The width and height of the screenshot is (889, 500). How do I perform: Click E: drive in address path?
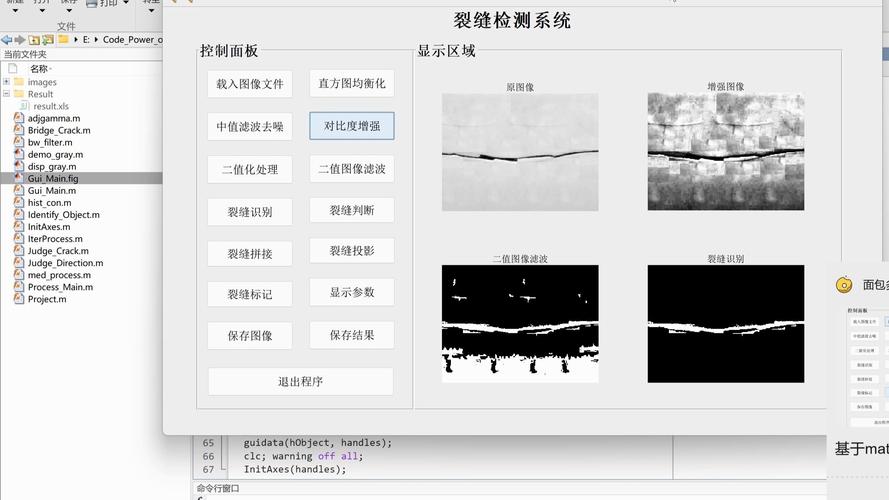[86, 40]
